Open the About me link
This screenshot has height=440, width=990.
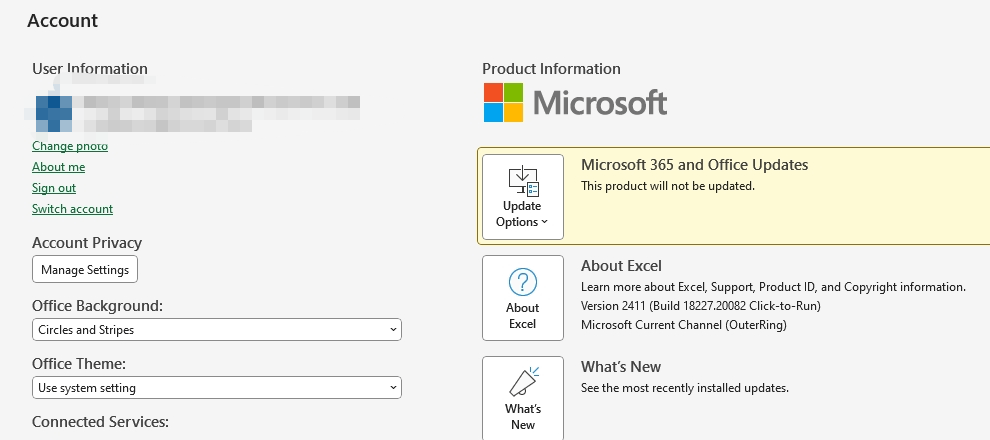(x=59, y=167)
